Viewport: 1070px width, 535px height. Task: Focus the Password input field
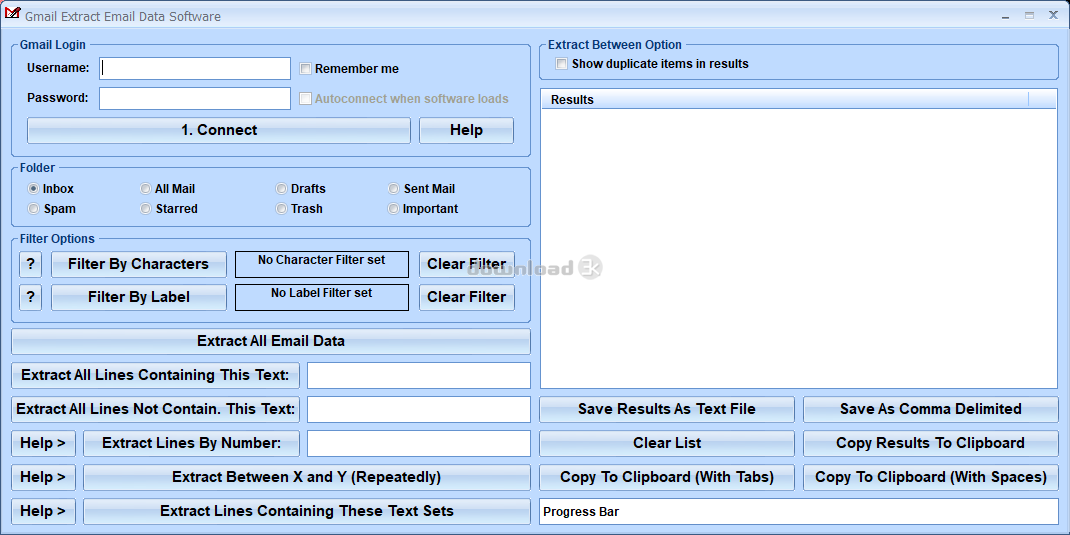[x=195, y=98]
